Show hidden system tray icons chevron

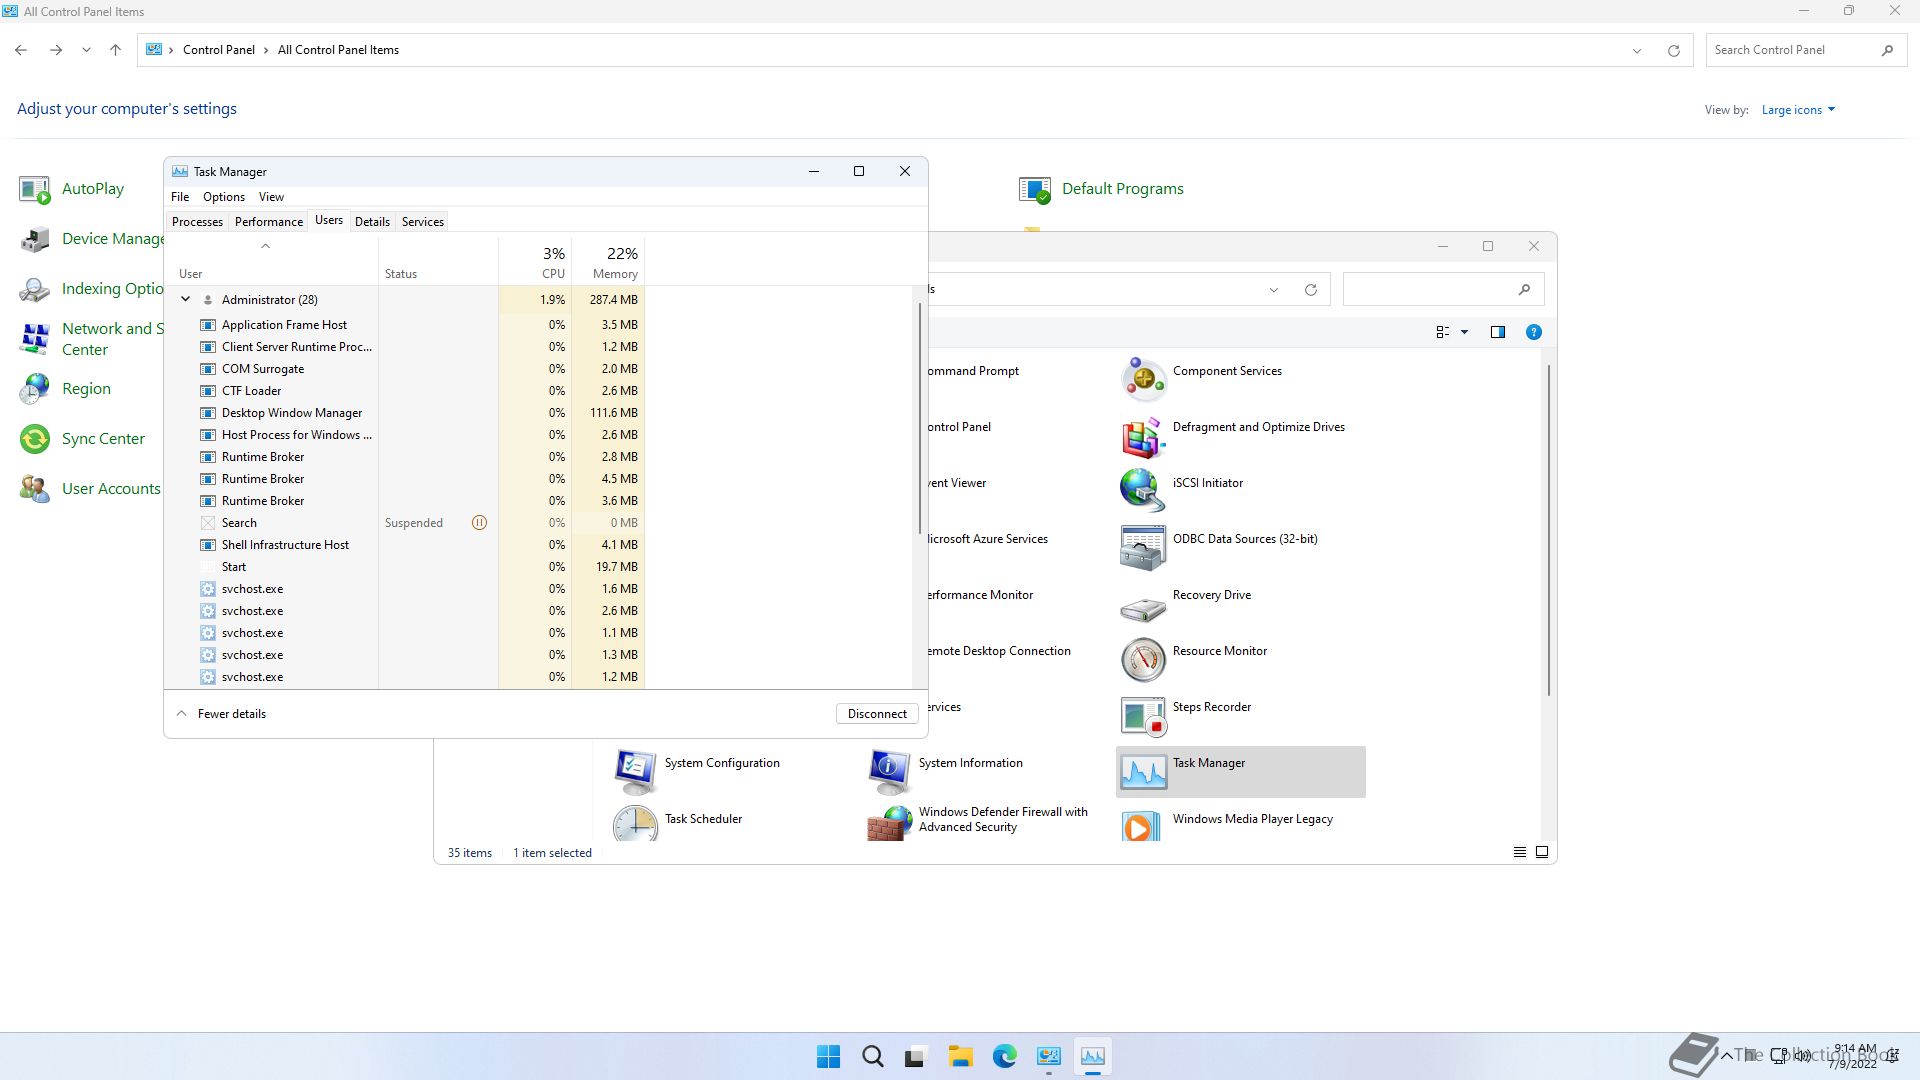(1726, 1055)
